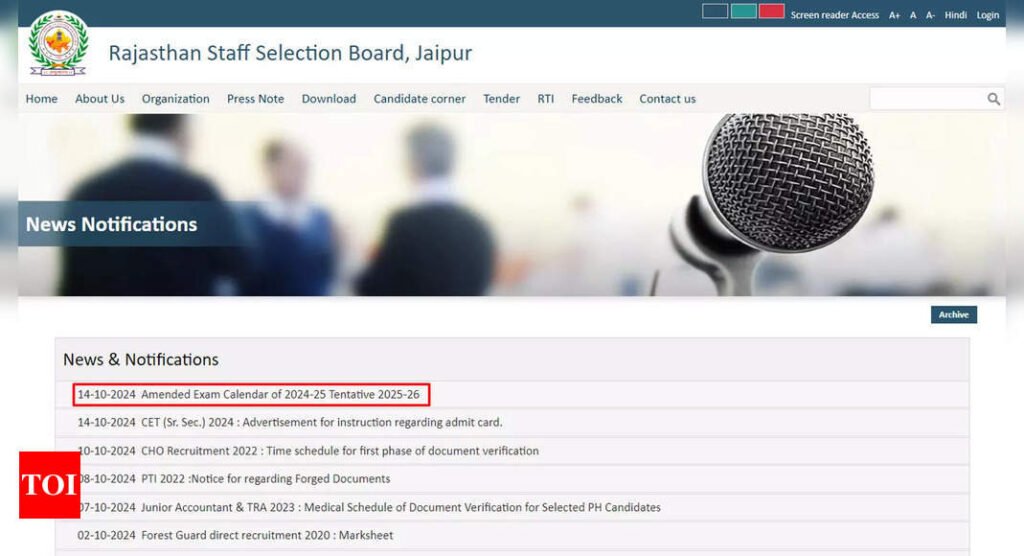Reset font size with the plain A
The image size is (1024, 556).
pyautogui.click(x=913, y=15)
